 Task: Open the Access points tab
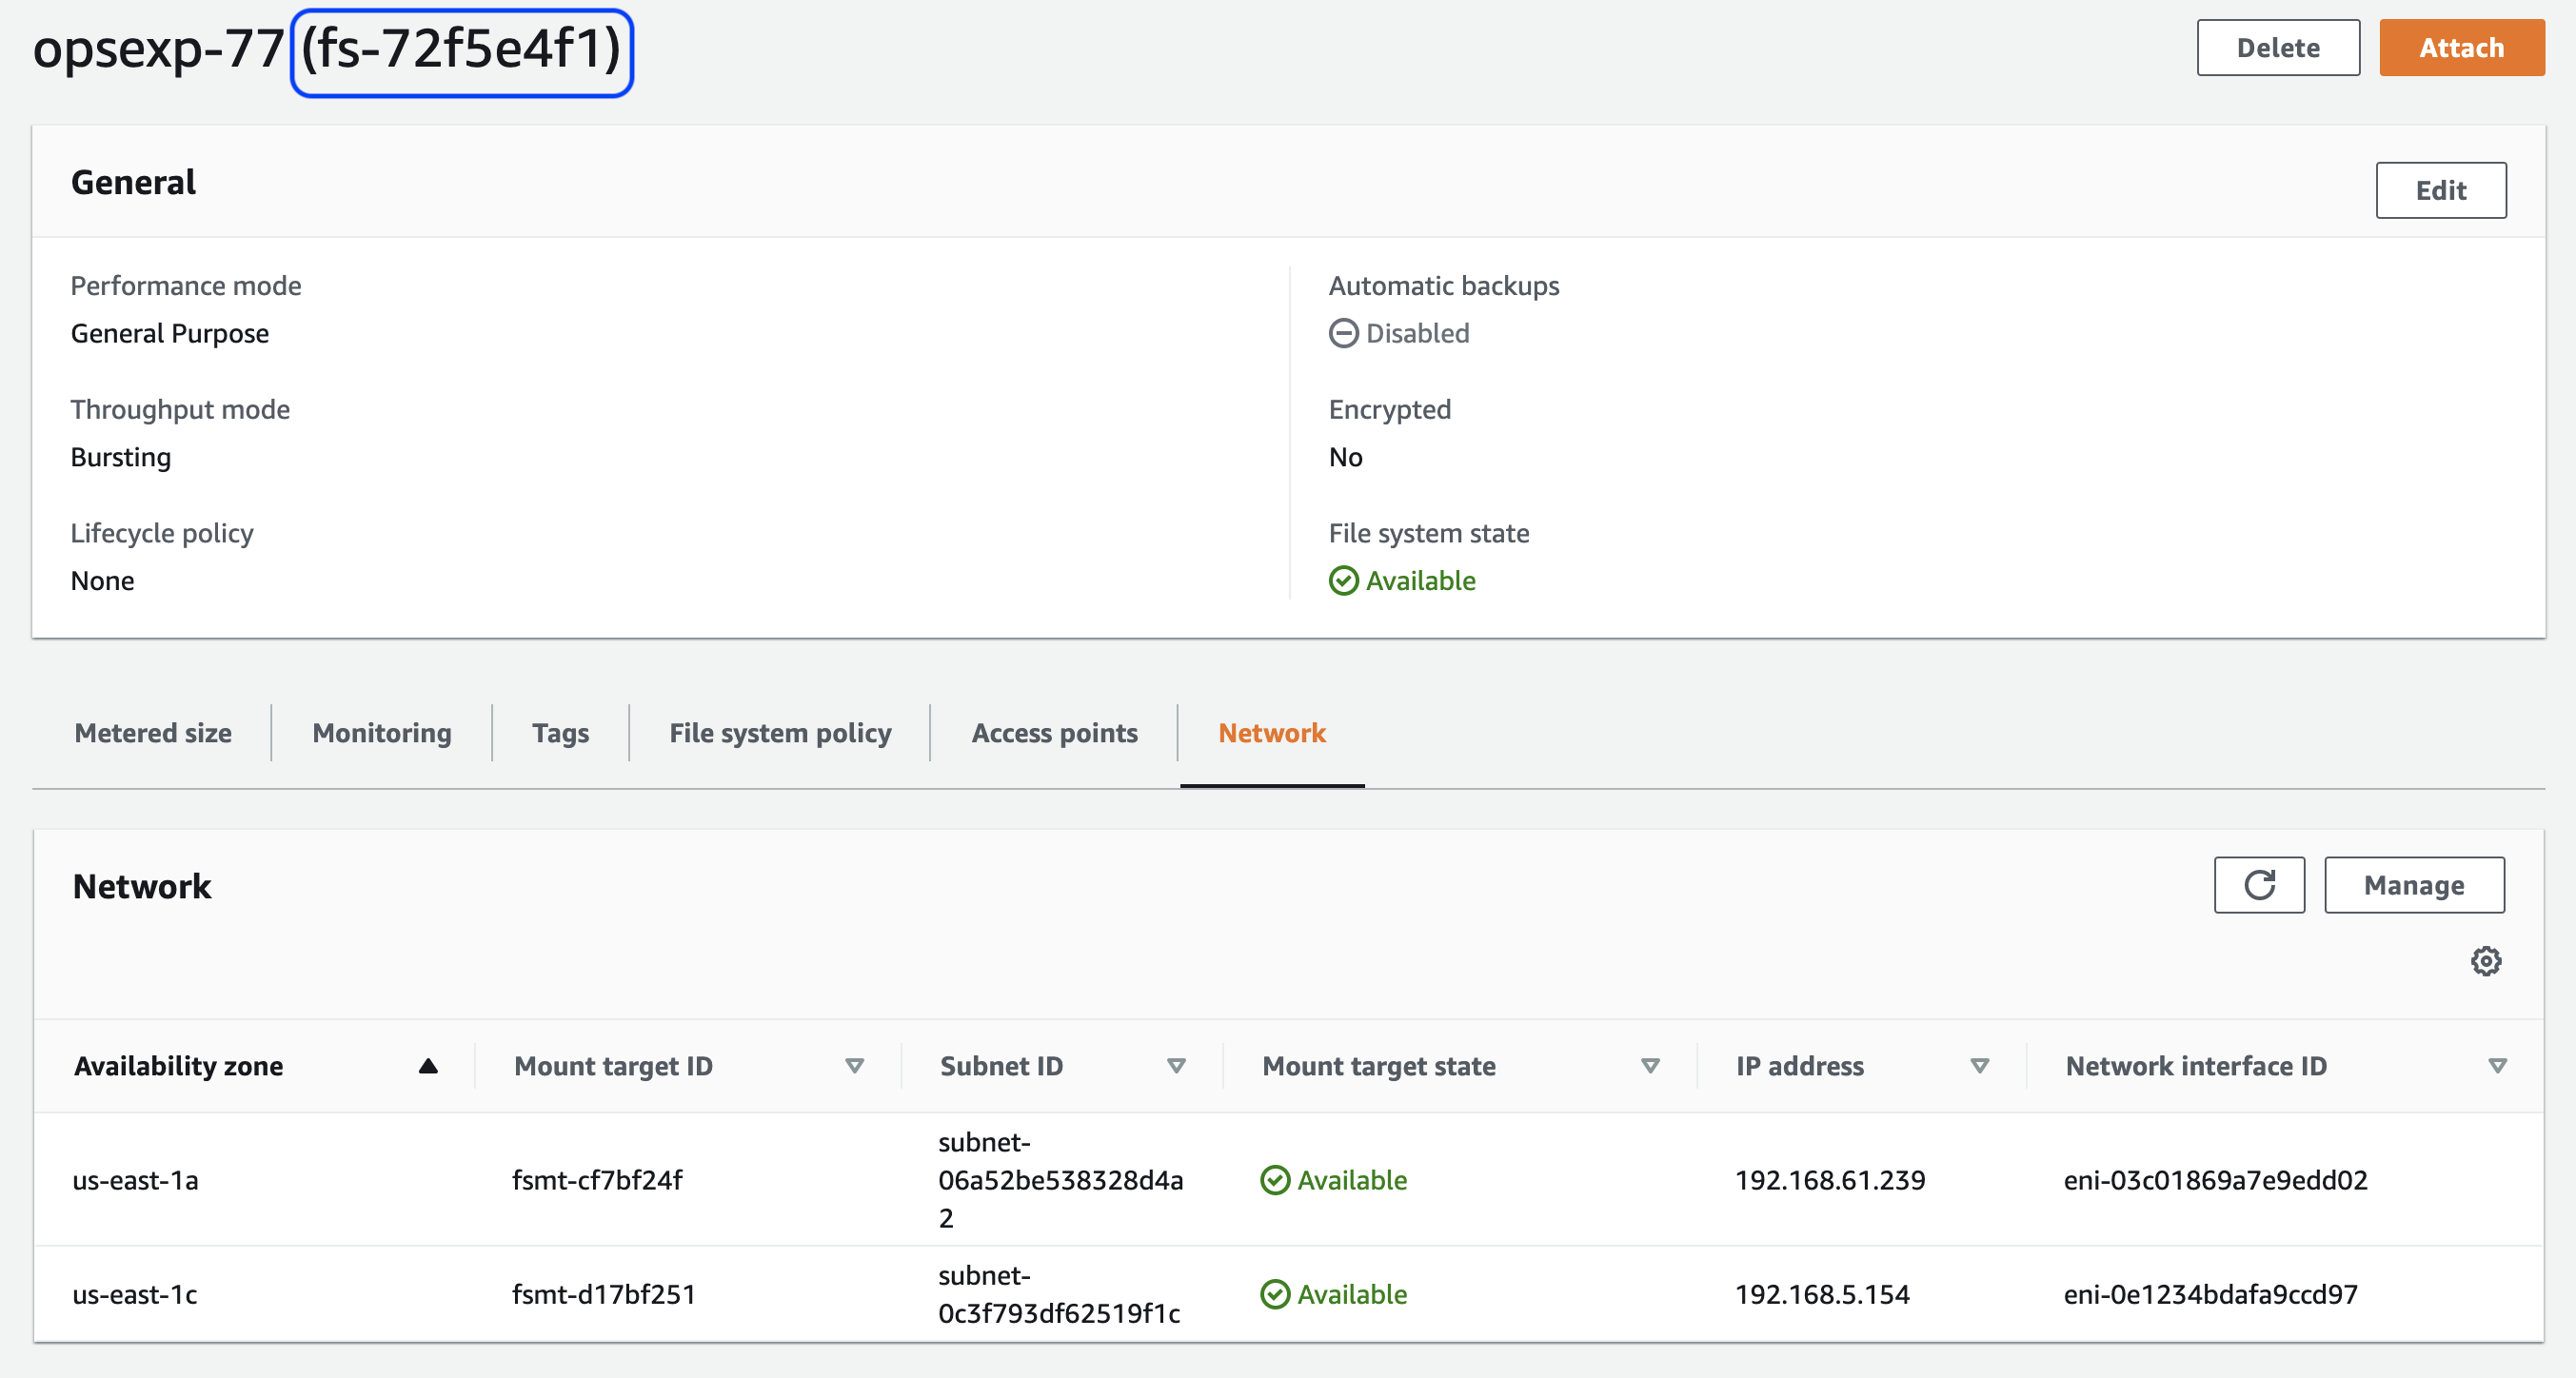pos(1054,733)
